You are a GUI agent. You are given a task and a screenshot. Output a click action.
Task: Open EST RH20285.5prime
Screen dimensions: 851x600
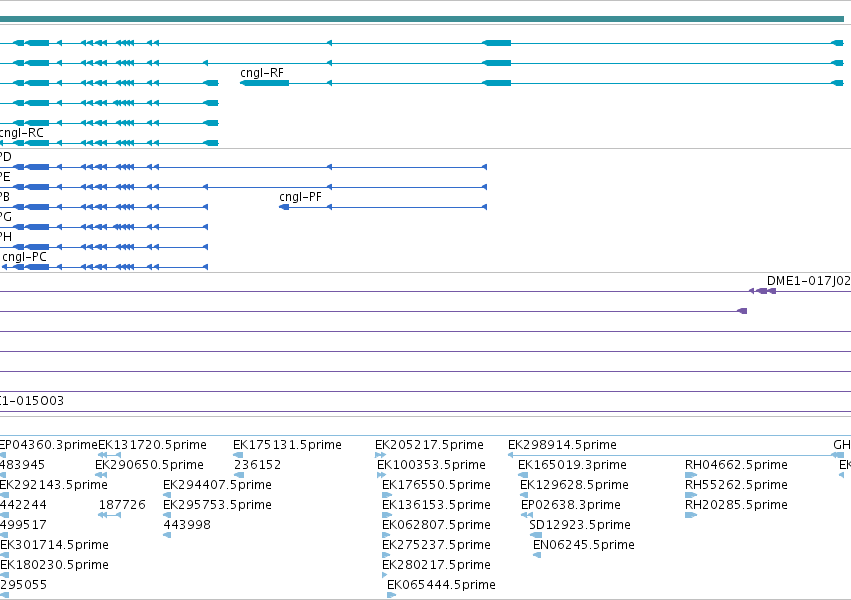736,505
